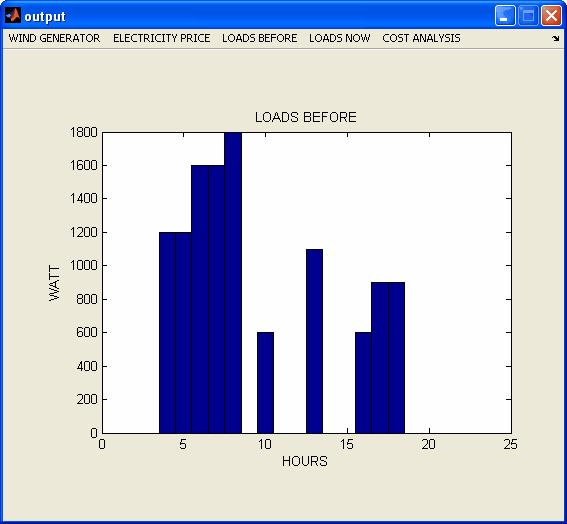Click the 600 watt bar at hour 10
Viewport: 567px width, 524px height.
click(x=265, y=383)
